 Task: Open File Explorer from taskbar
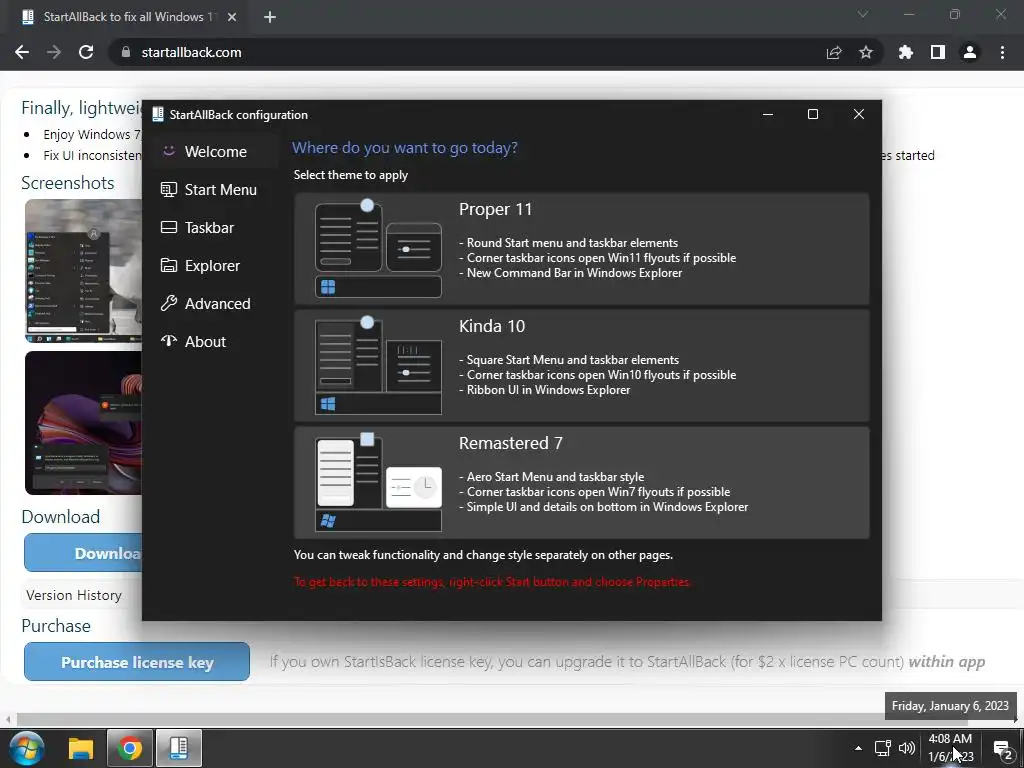81,748
